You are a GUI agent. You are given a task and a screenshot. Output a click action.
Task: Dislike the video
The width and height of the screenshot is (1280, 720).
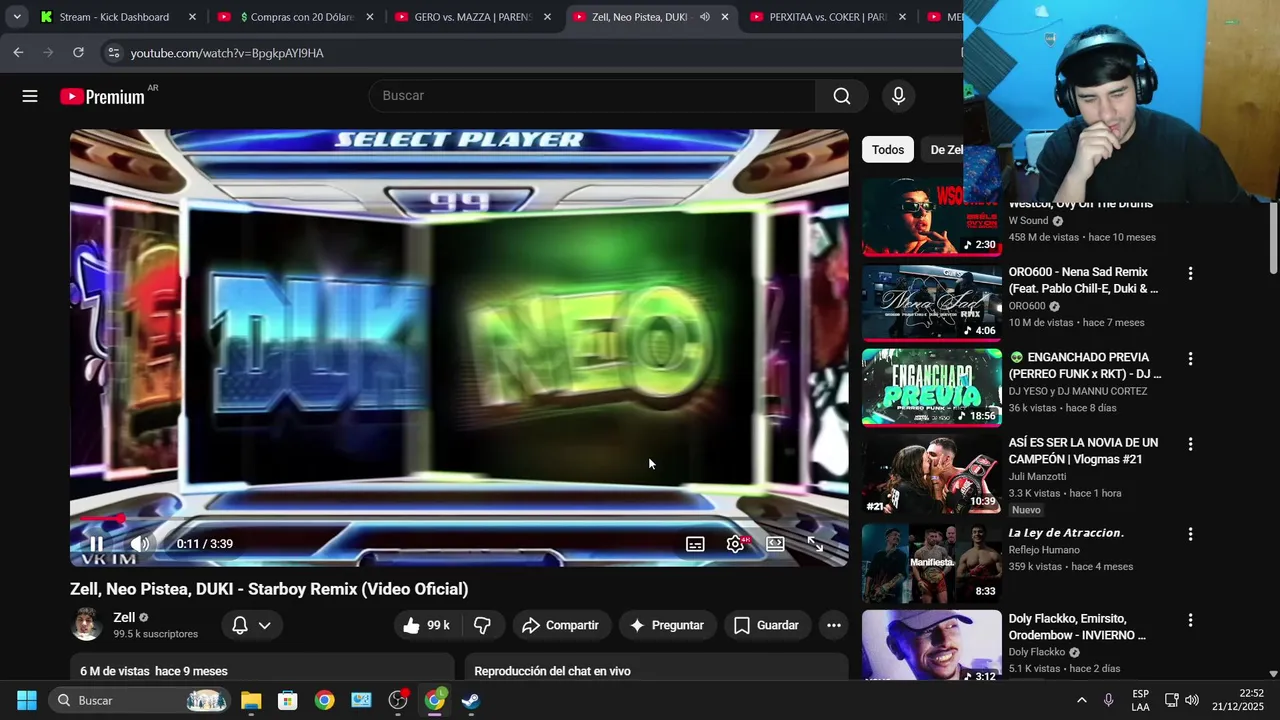(482, 625)
